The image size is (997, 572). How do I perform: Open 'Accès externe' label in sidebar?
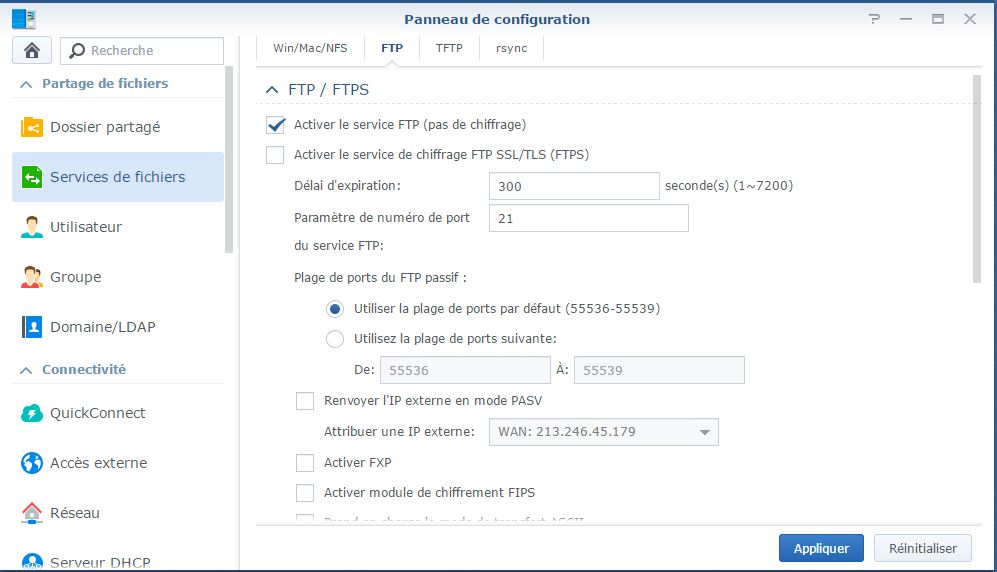tap(99, 463)
